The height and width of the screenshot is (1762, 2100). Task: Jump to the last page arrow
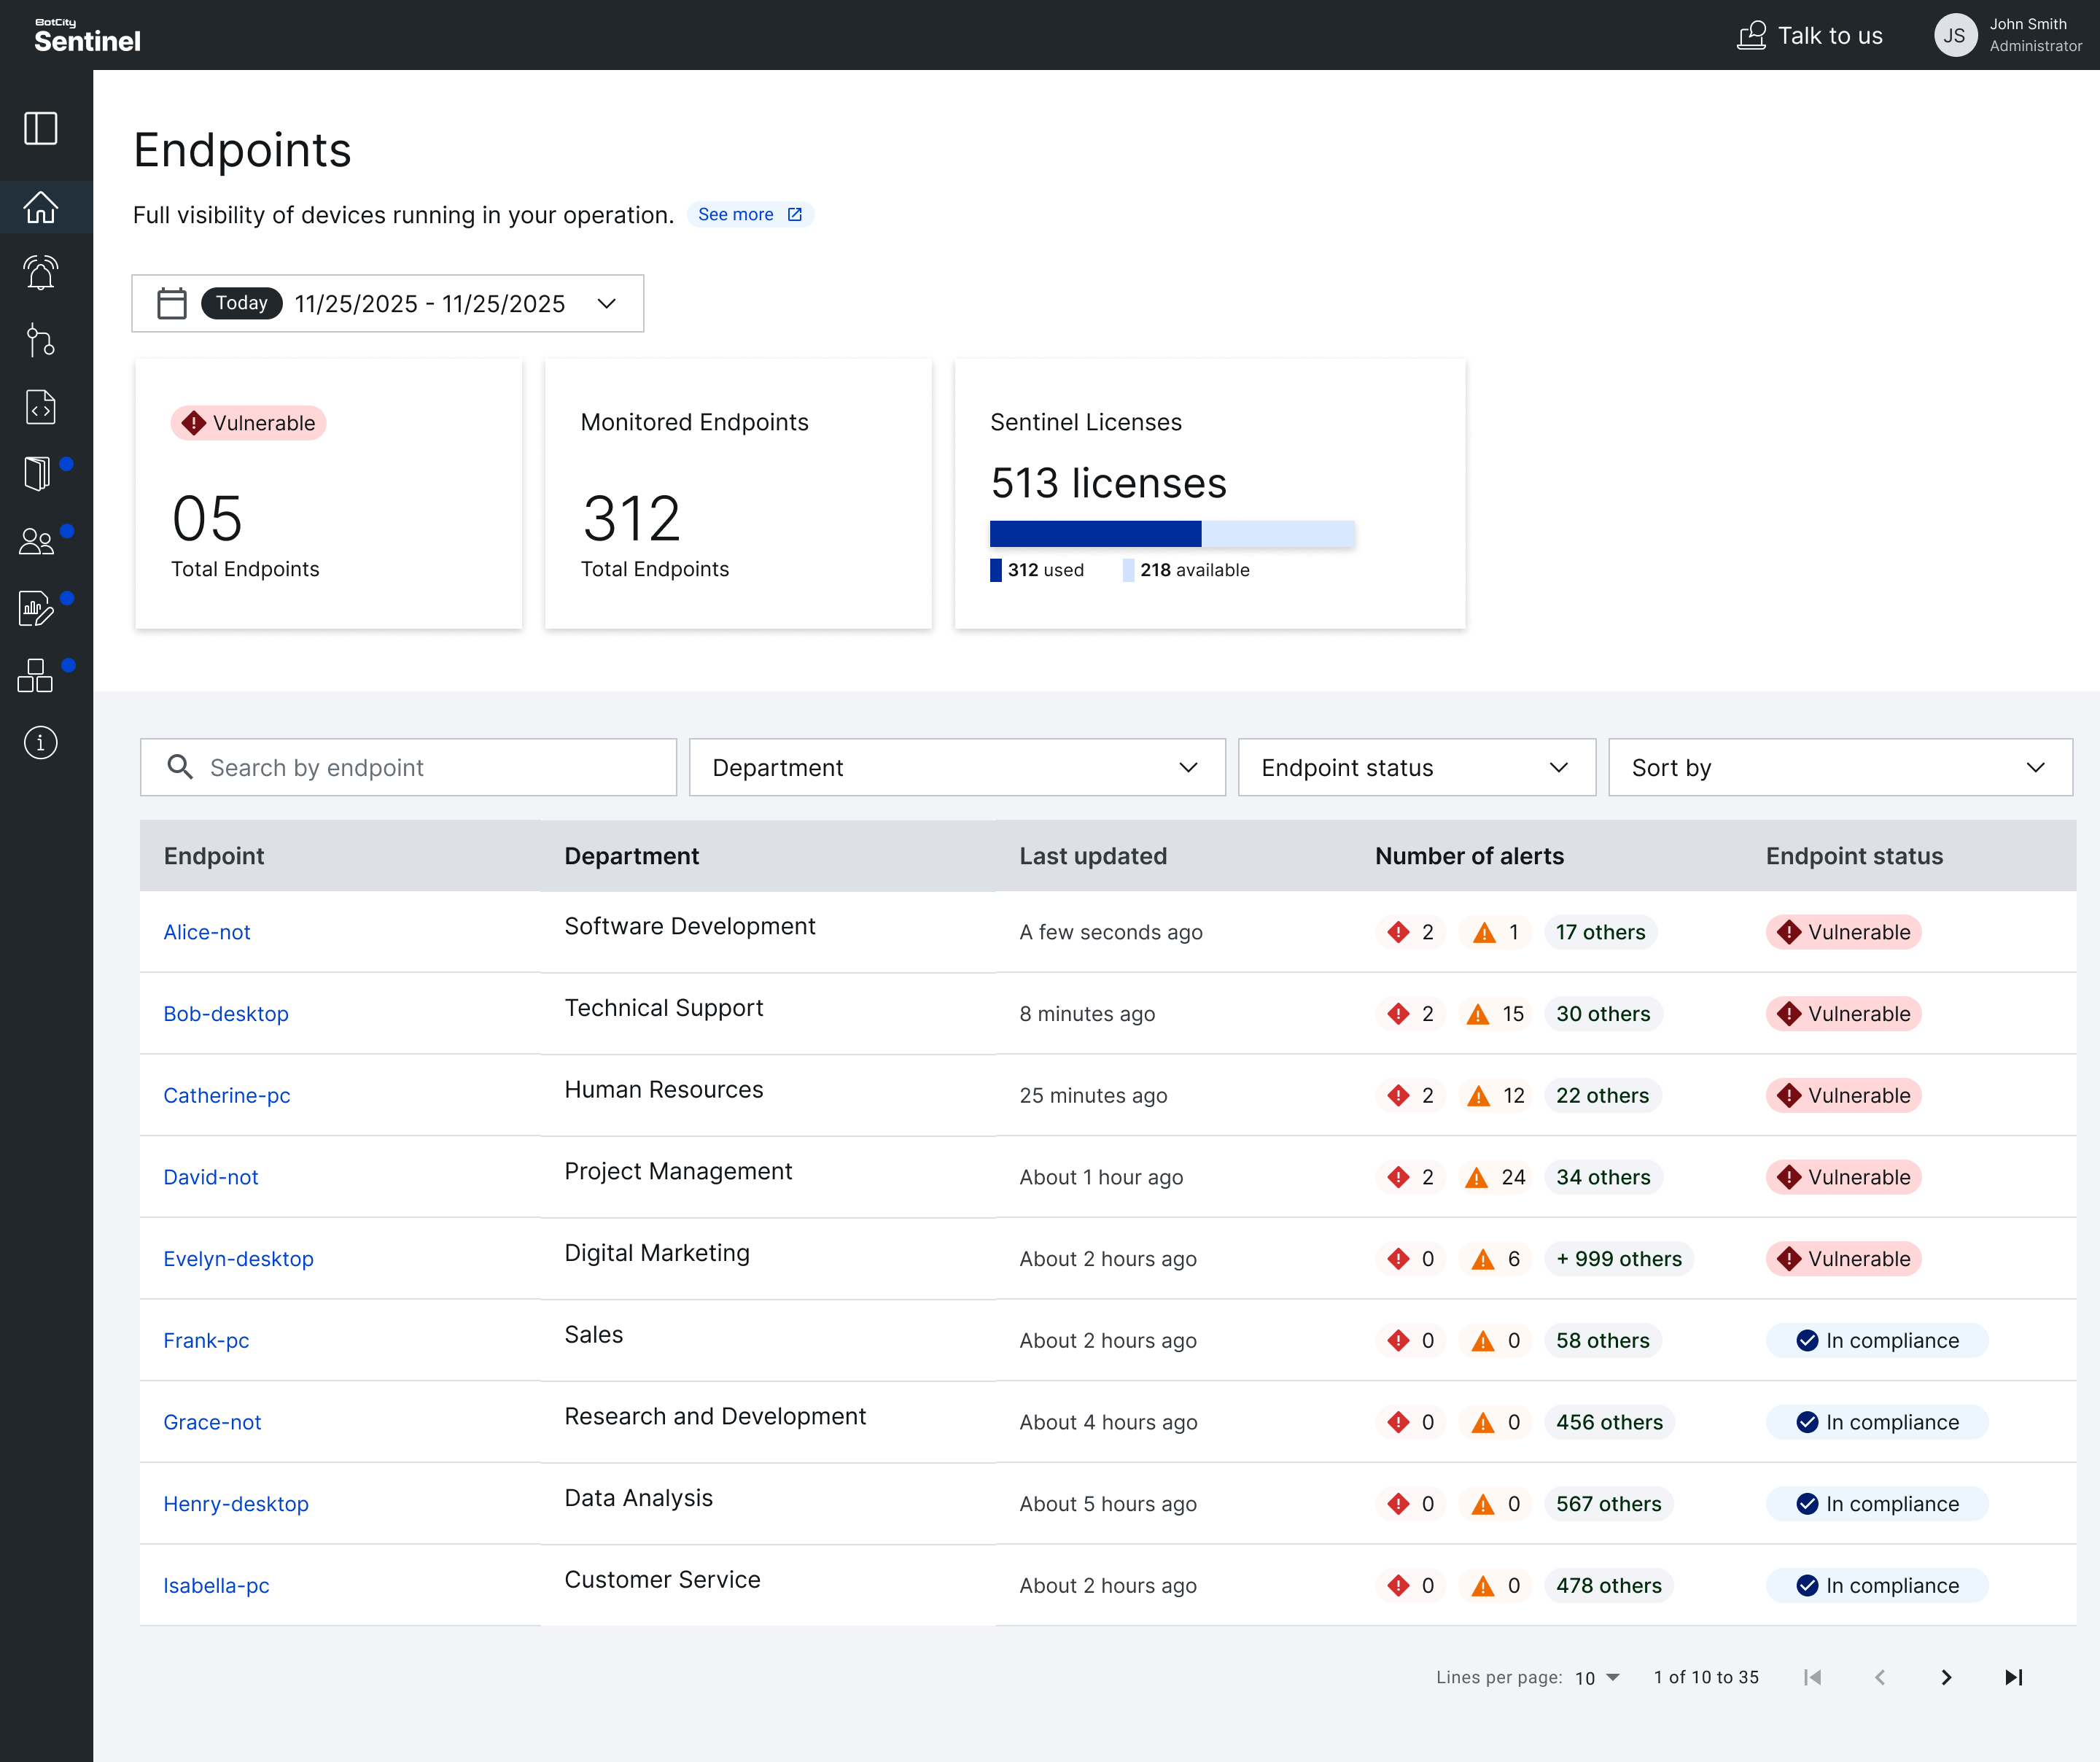coord(2013,1677)
